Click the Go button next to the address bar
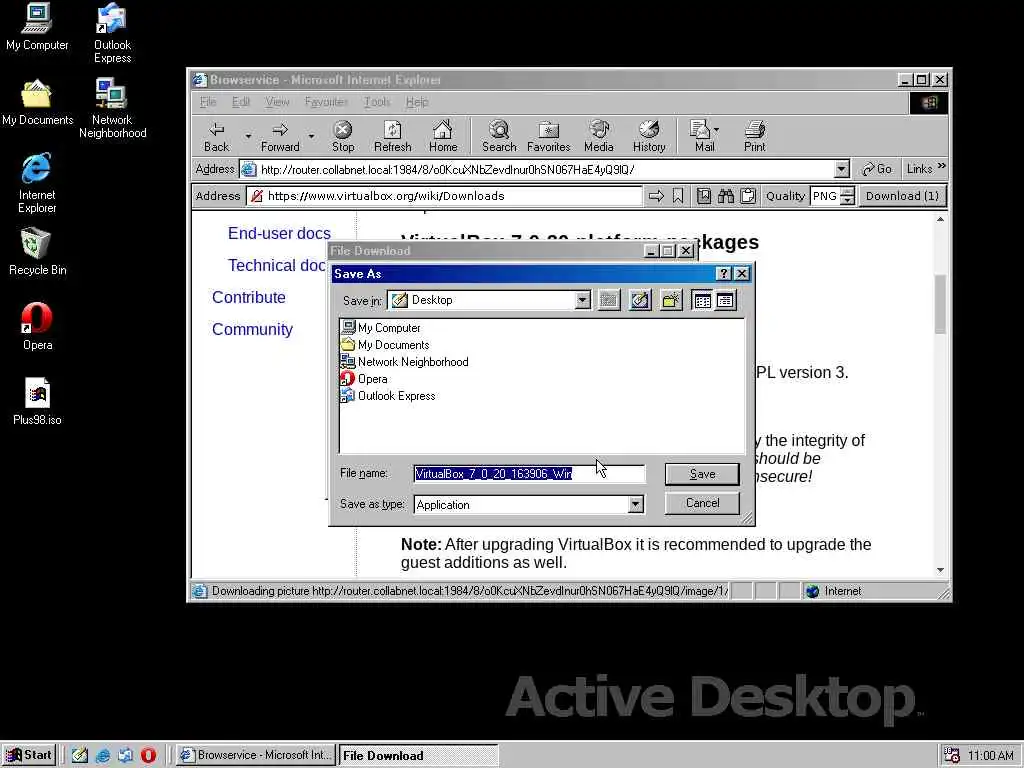Screen dimensions: 1024x768 (877, 169)
